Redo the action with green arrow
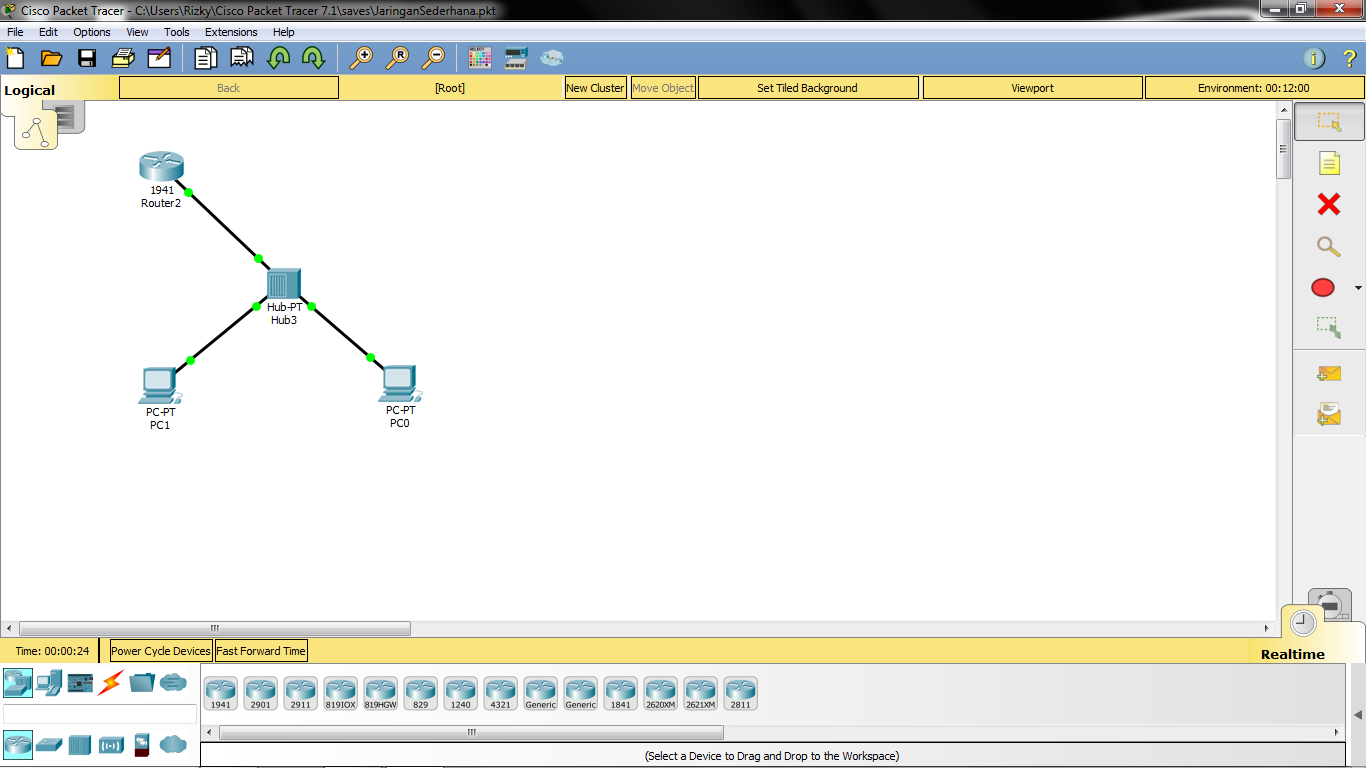 pos(313,58)
